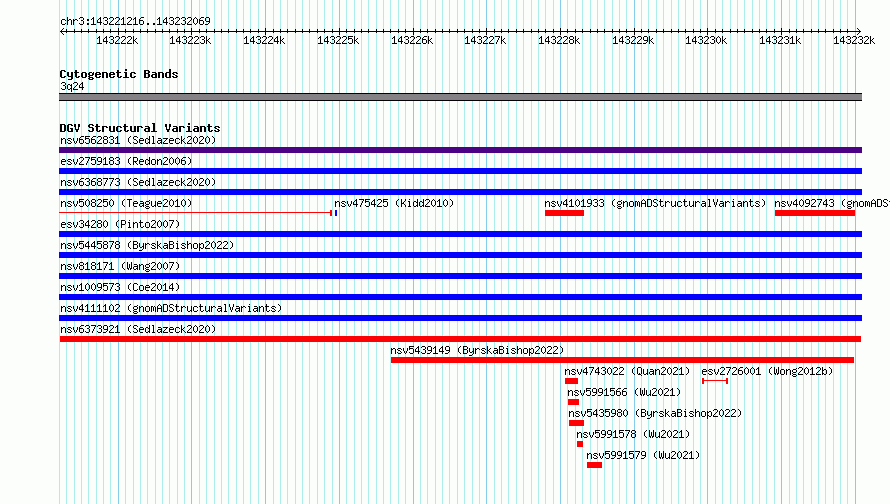Open the nsv1009573 (Coe2014) label
Viewport: 890px width, 504px height.
point(120,287)
